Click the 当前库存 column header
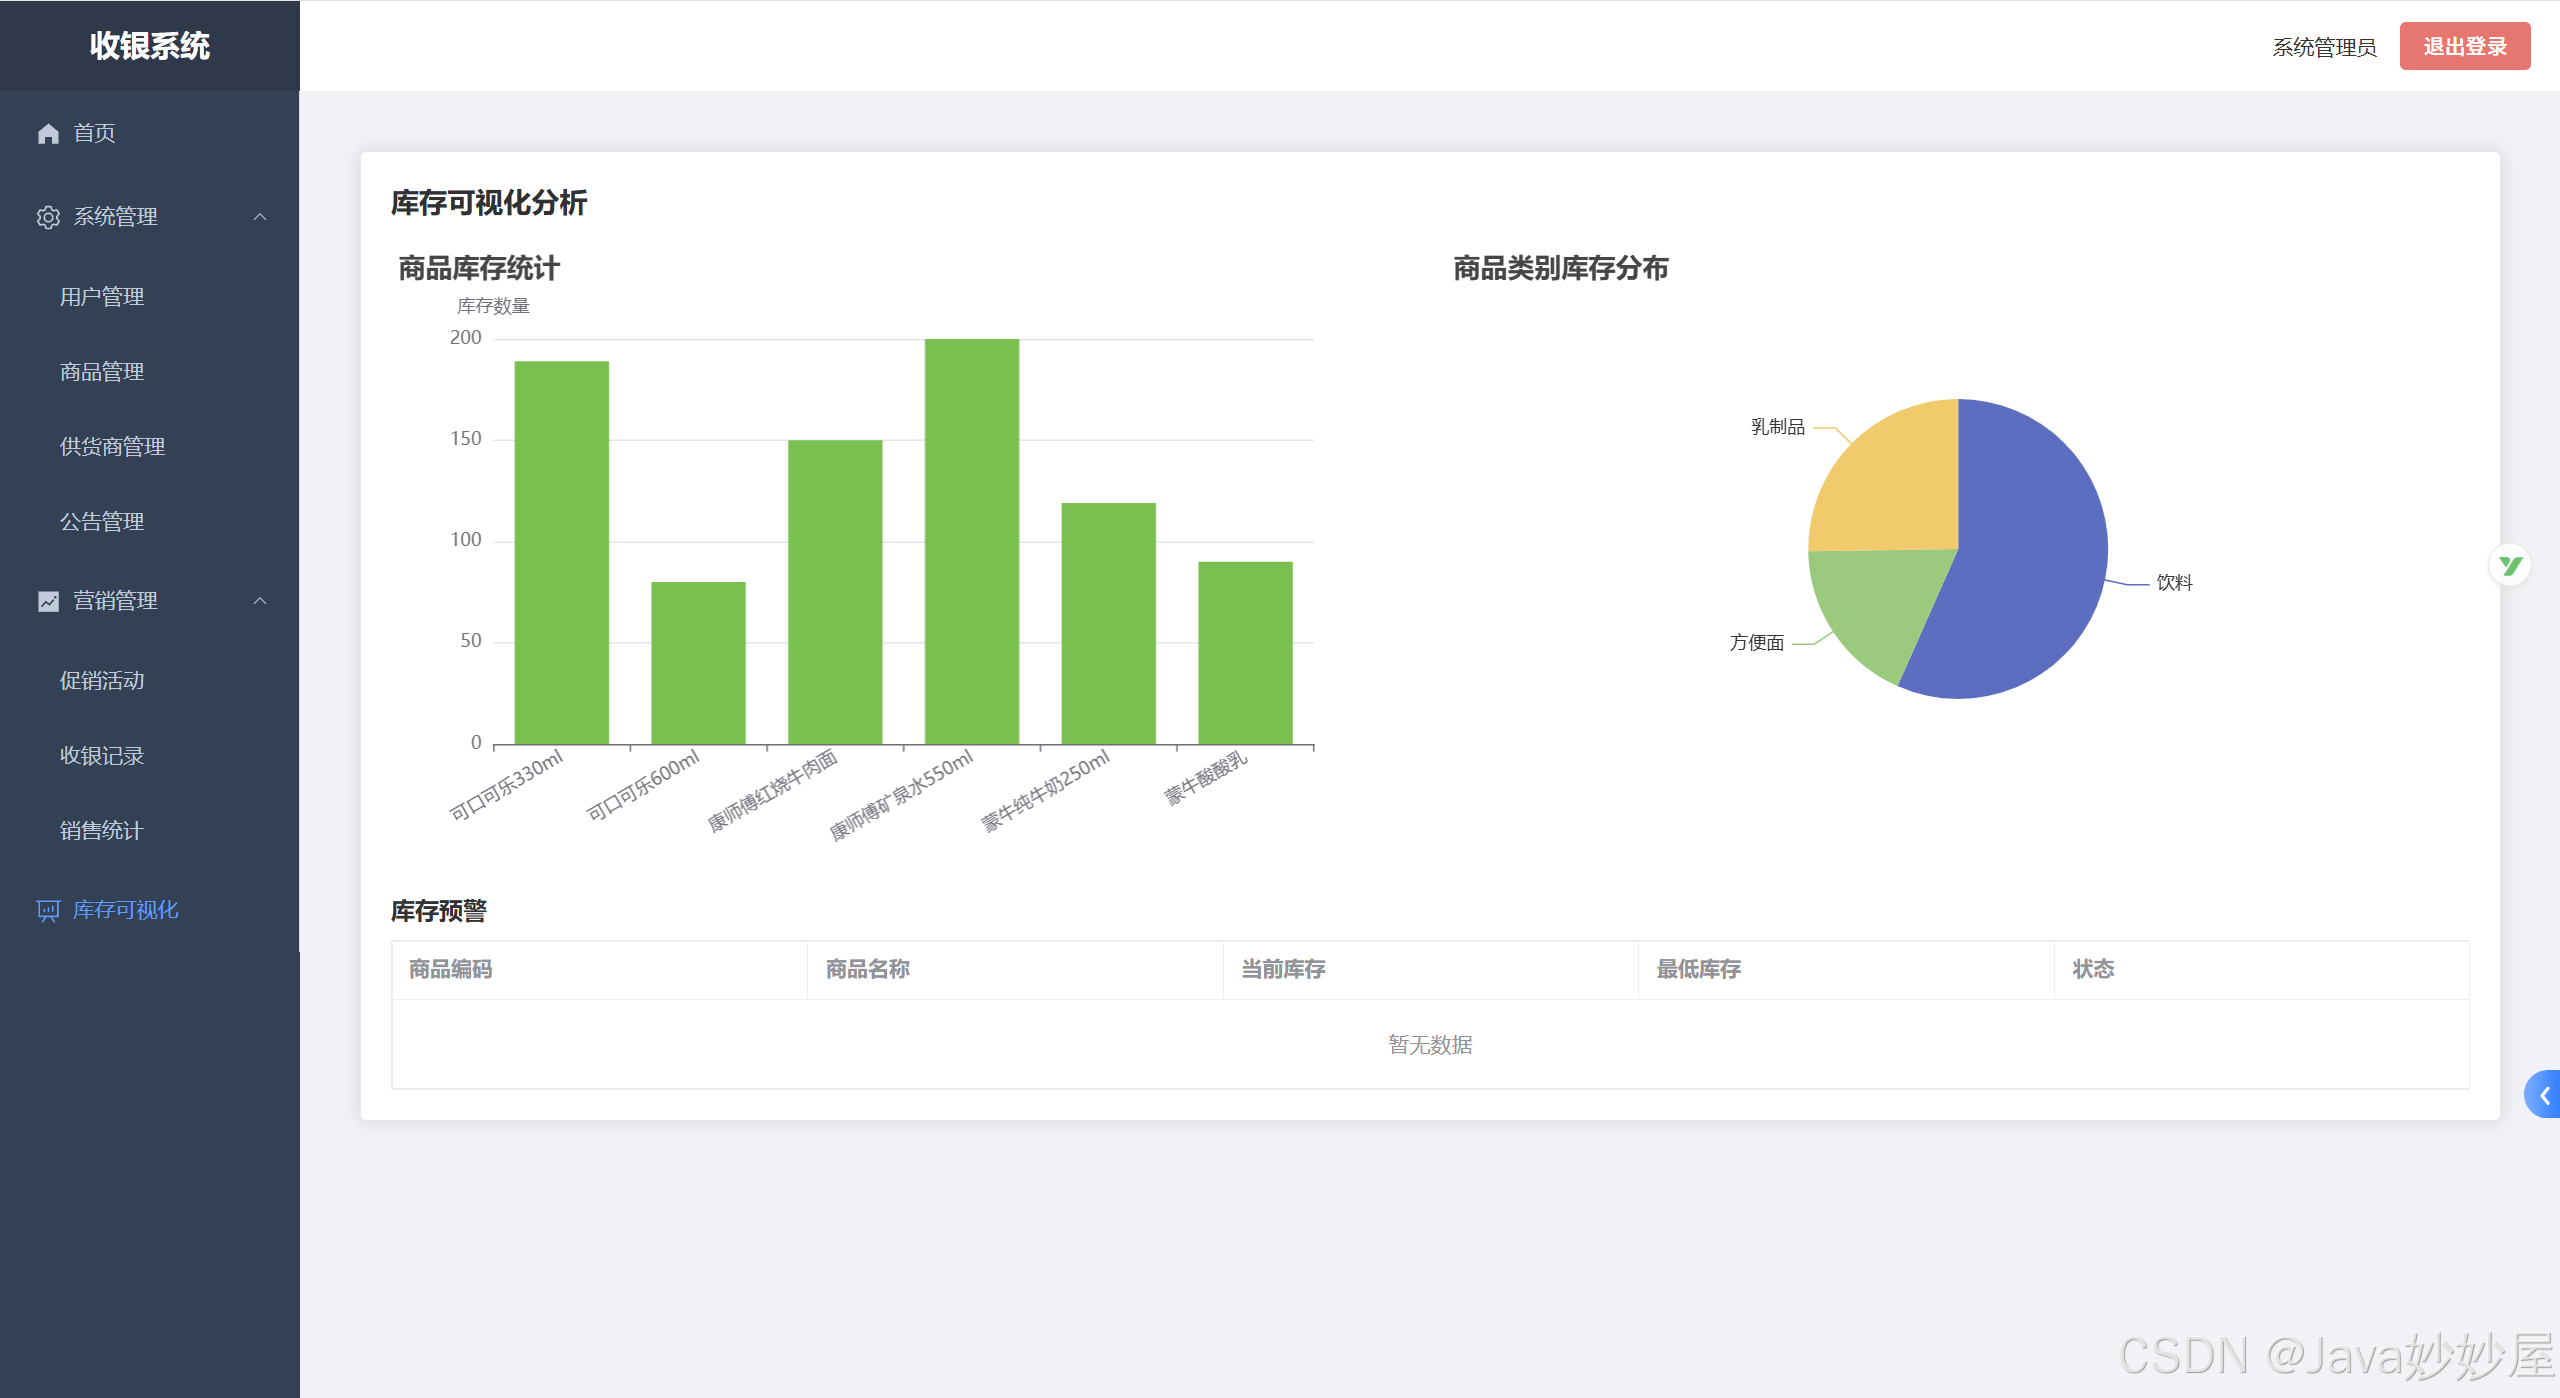The width and height of the screenshot is (2560, 1398). 1283,969
